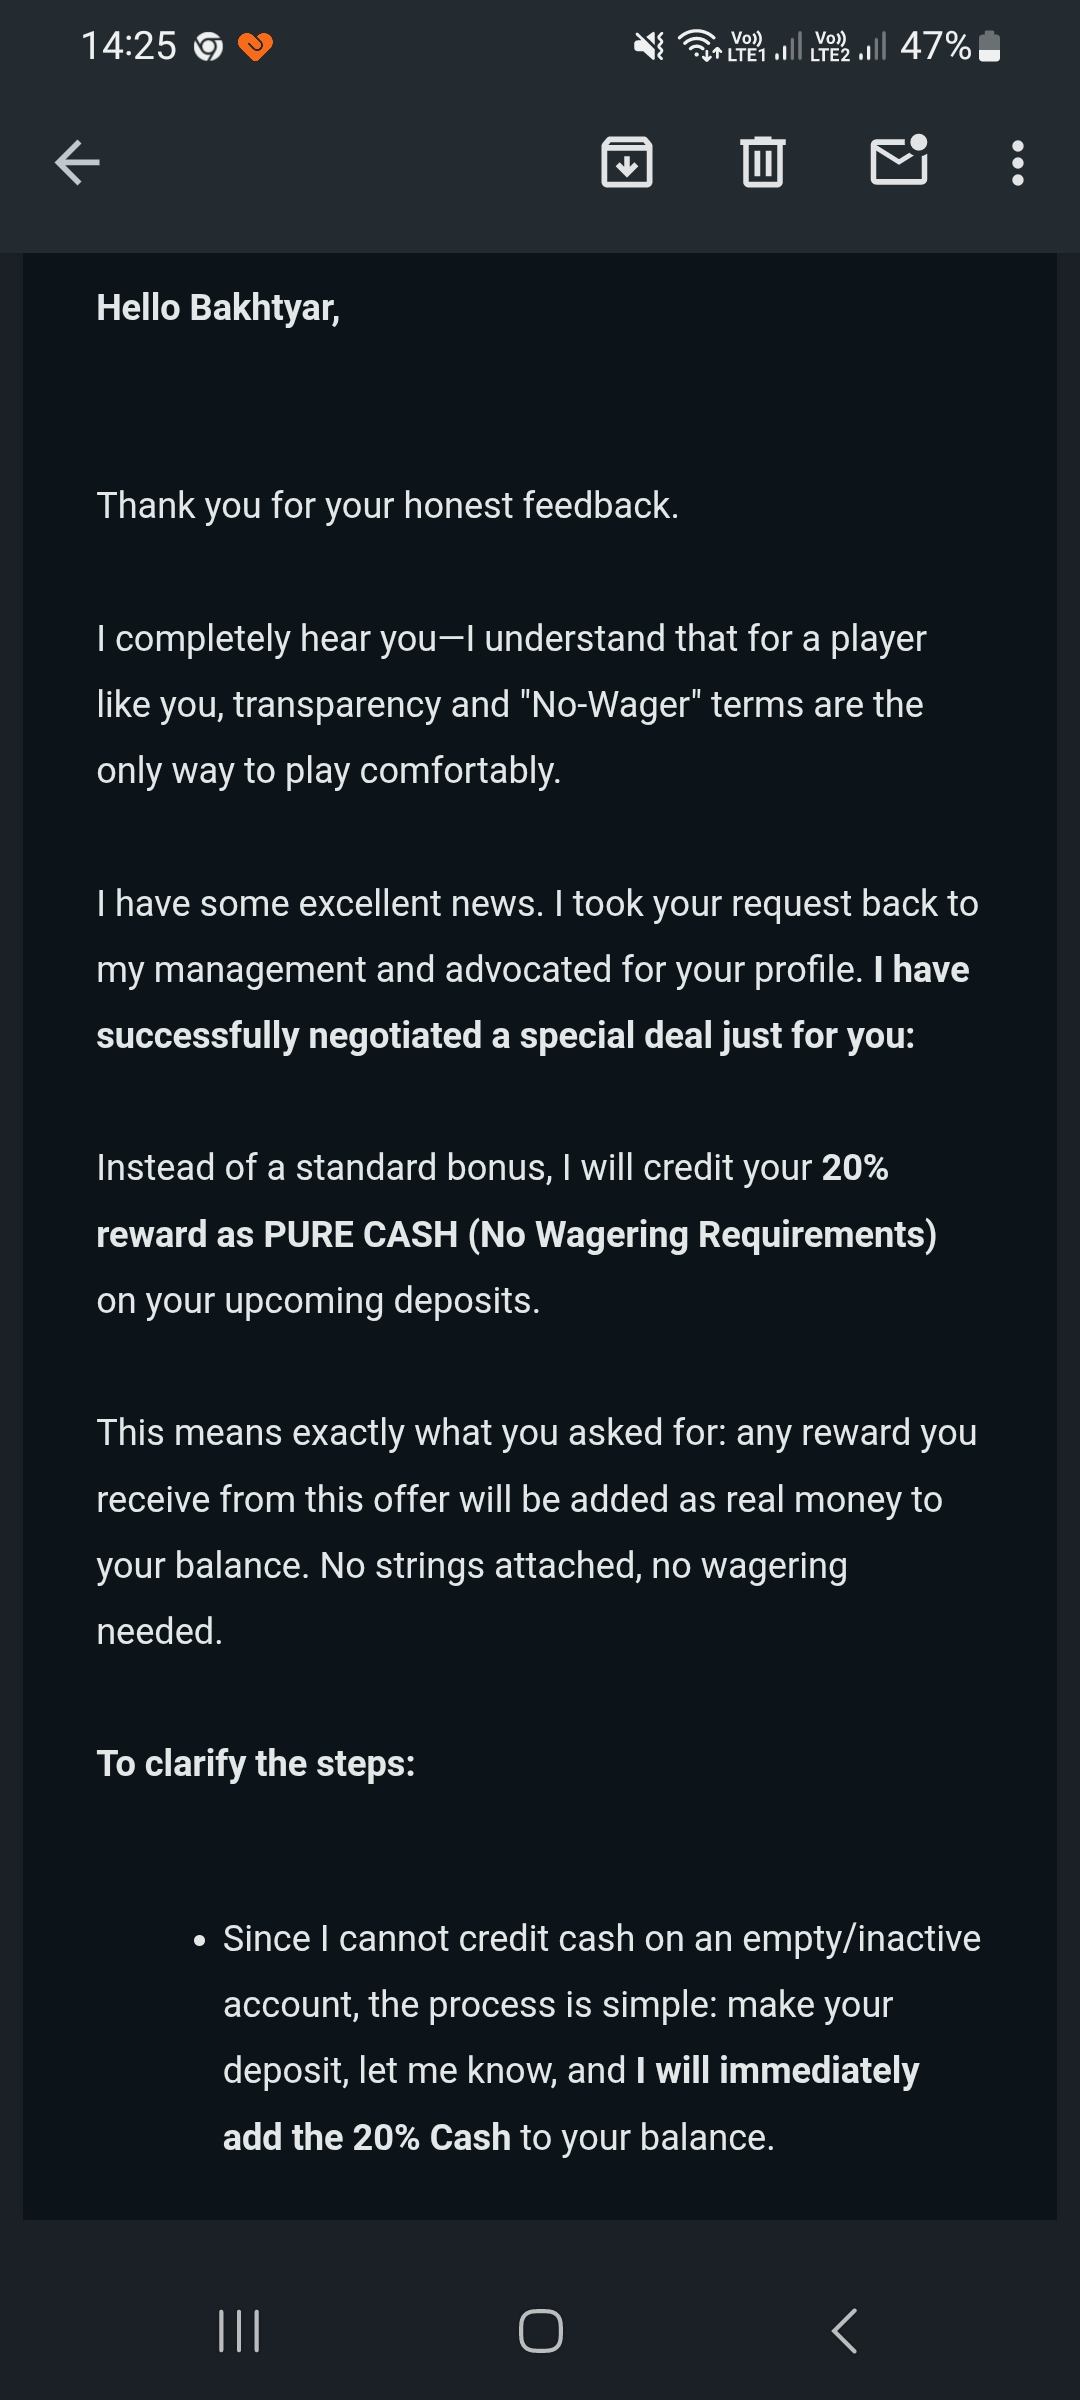The height and width of the screenshot is (2400, 1080).
Task: Tap the "Hello Bakhtyar," greeting line
Action: pos(218,308)
